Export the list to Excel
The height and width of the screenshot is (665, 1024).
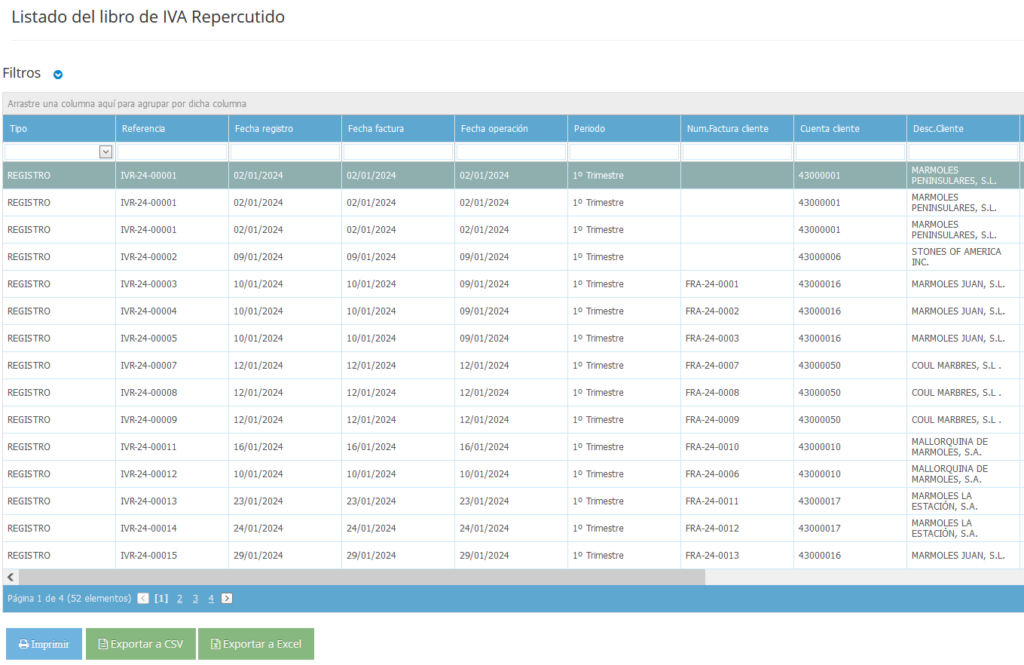[x=256, y=644]
